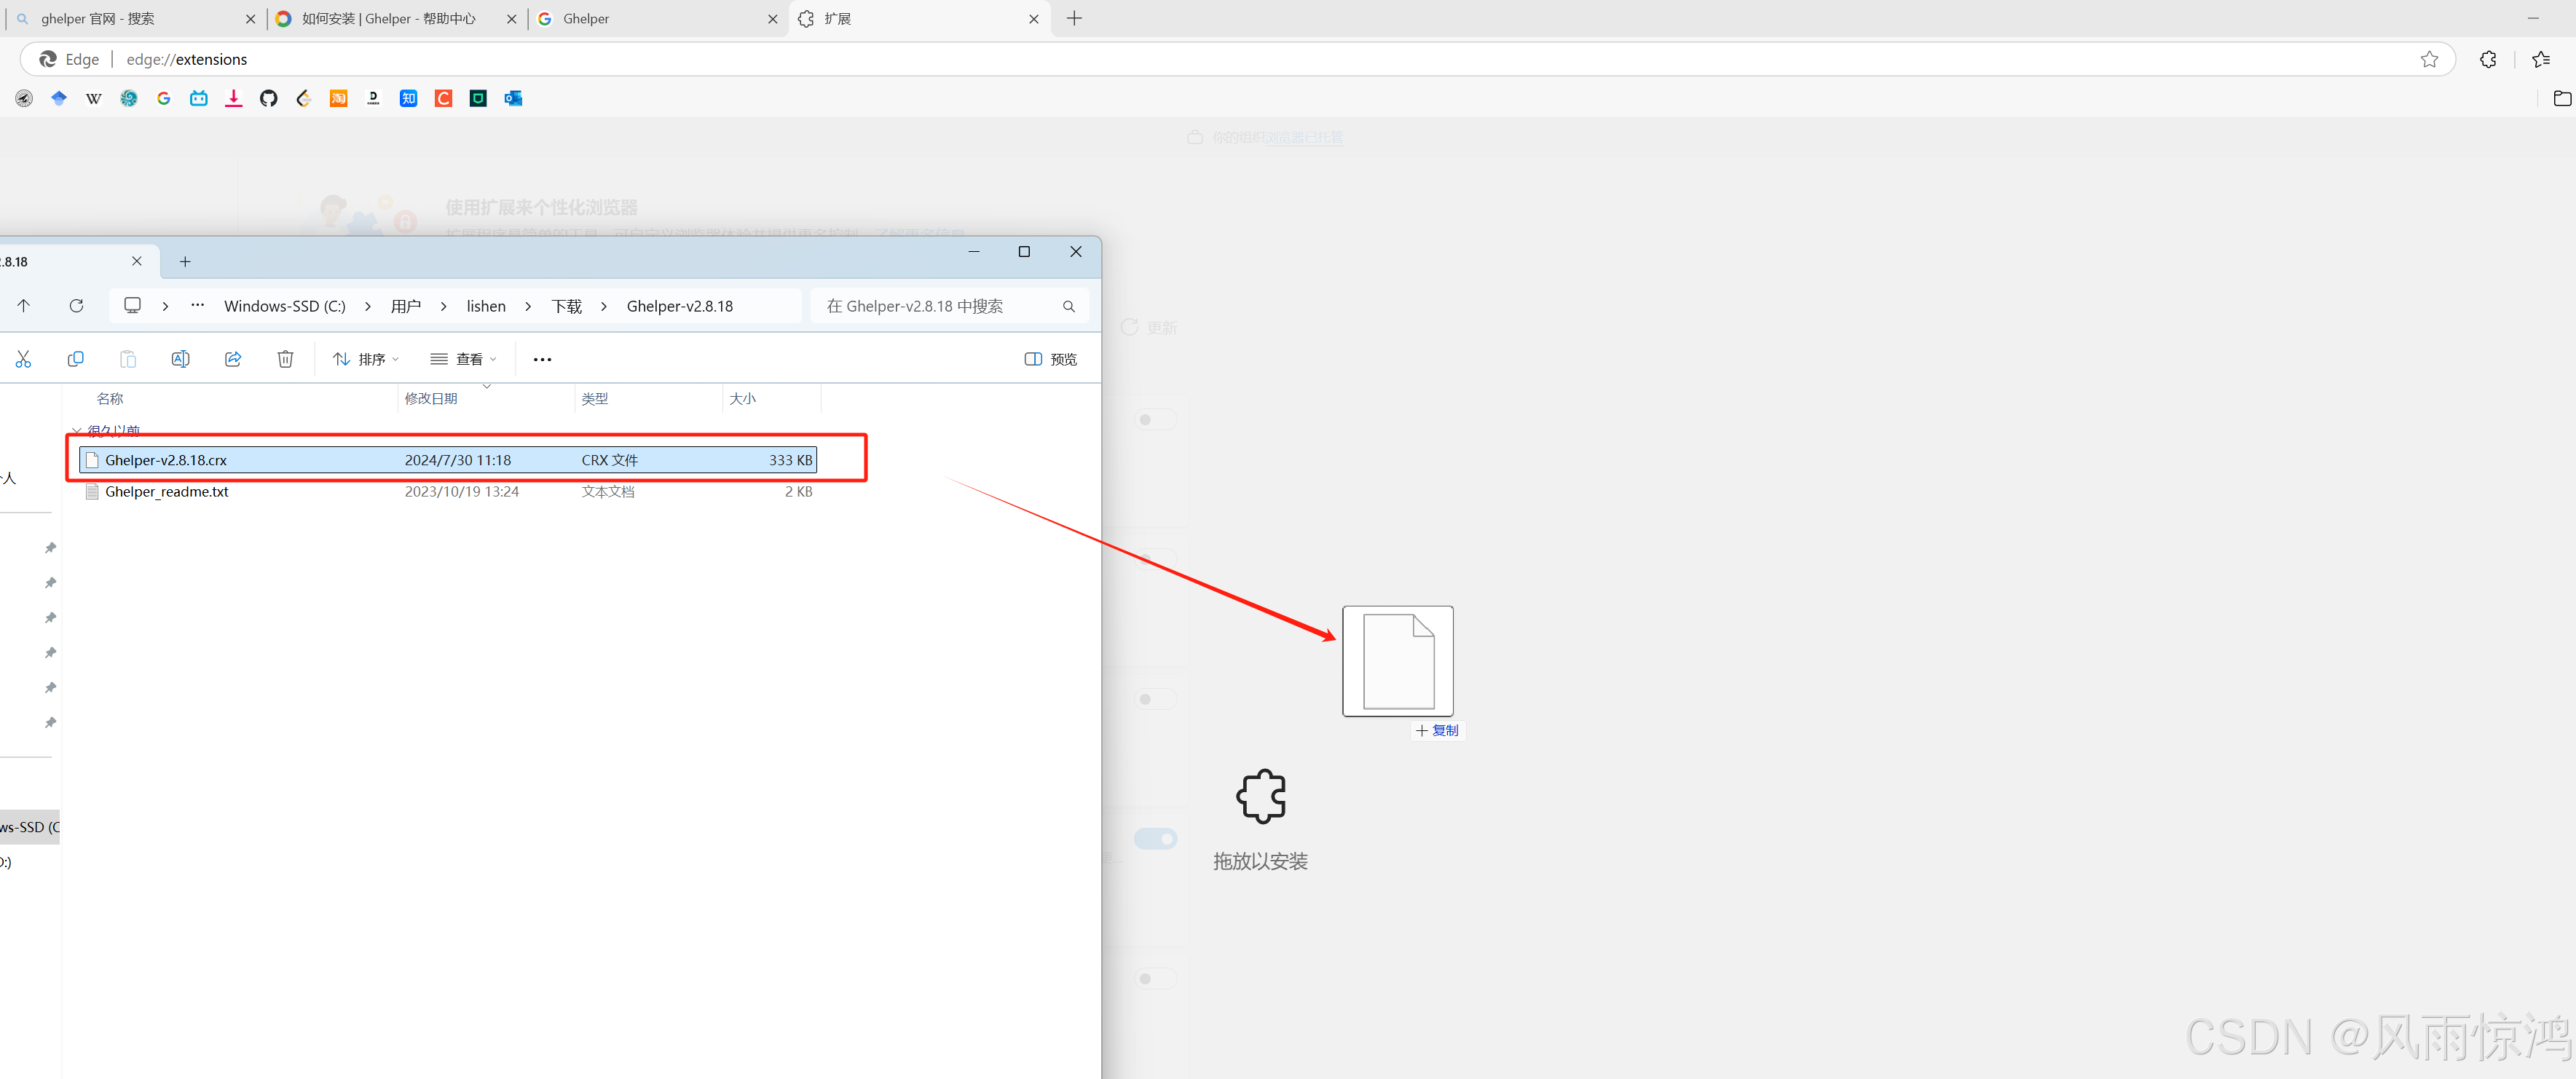This screenshot has height=1079, width=2576.
Task: Click 下载 in the breadcrumb path
Action: click(566, 306)
